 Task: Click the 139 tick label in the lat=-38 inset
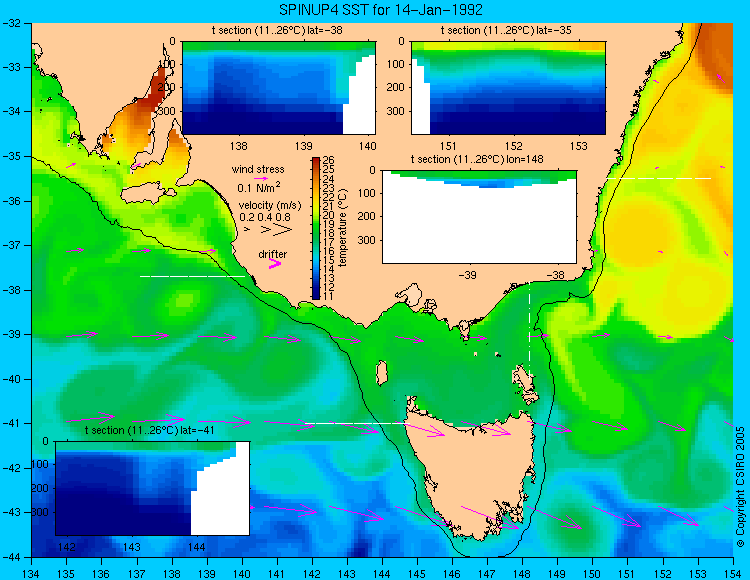[303, 146]
